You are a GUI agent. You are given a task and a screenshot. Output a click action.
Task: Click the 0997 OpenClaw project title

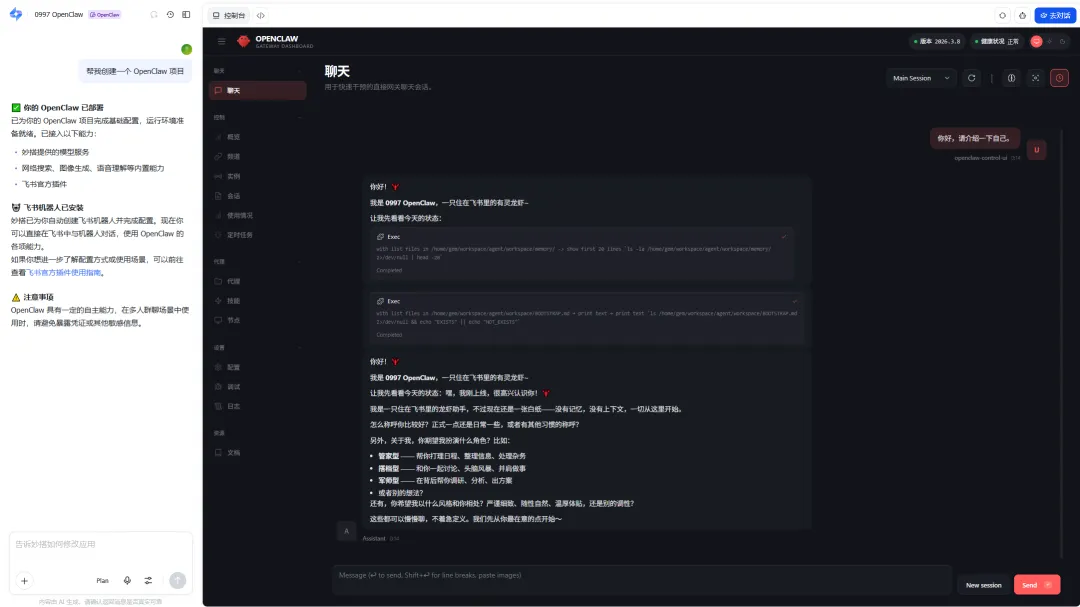59,14
